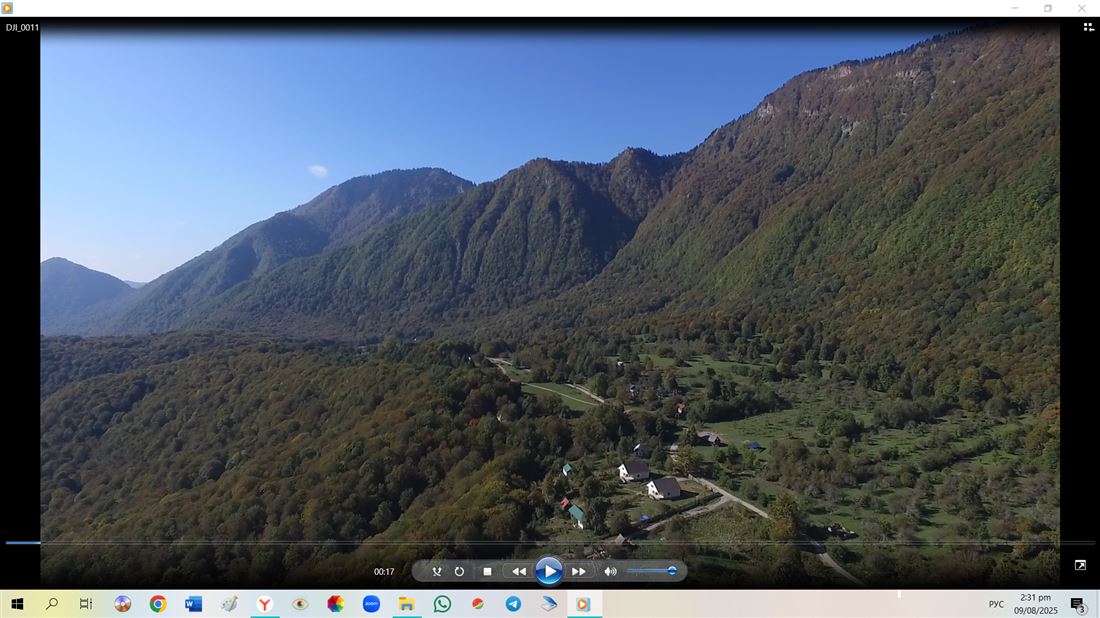Open the disc app on taskbar
The width and height of the screenshot is (1100, 618).
pos(123,604)
